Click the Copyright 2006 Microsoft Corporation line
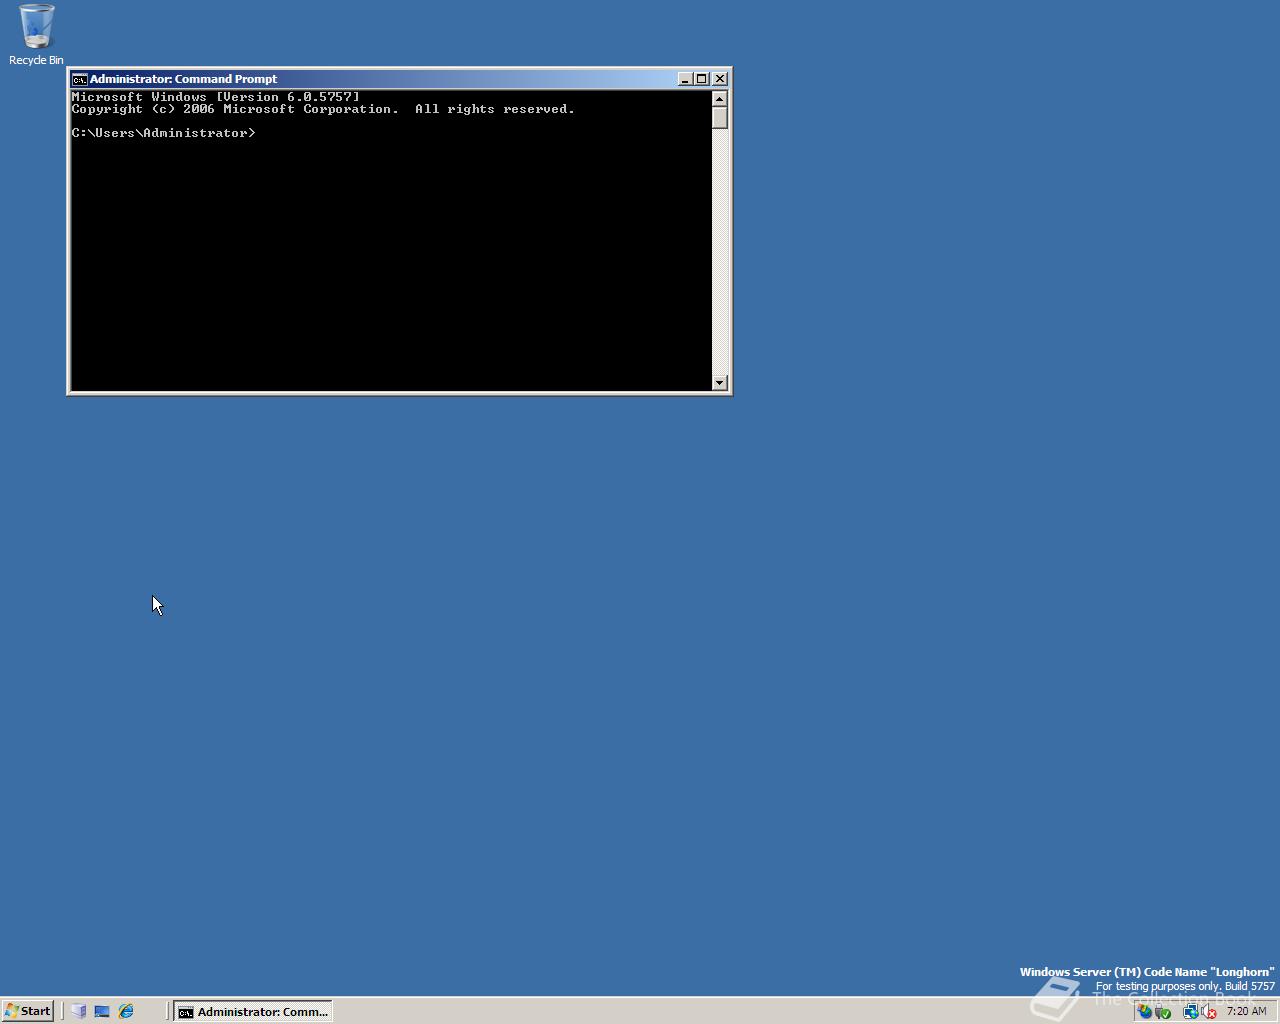The width and height of the screenshot is (1280, 1024). 323,109
